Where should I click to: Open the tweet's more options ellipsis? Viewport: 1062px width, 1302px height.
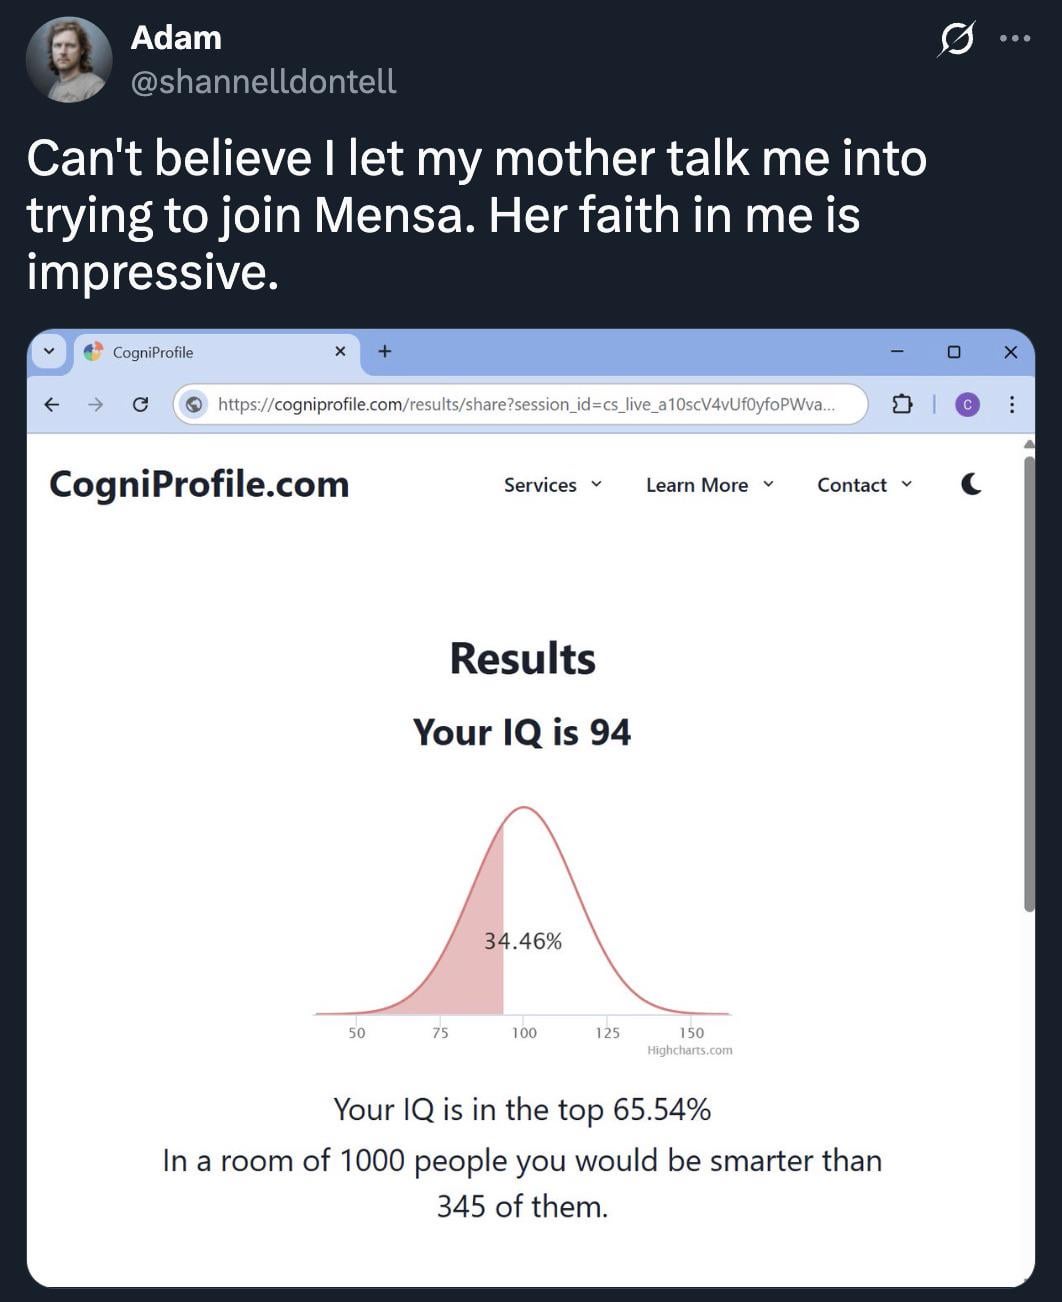pos(1014,39)
